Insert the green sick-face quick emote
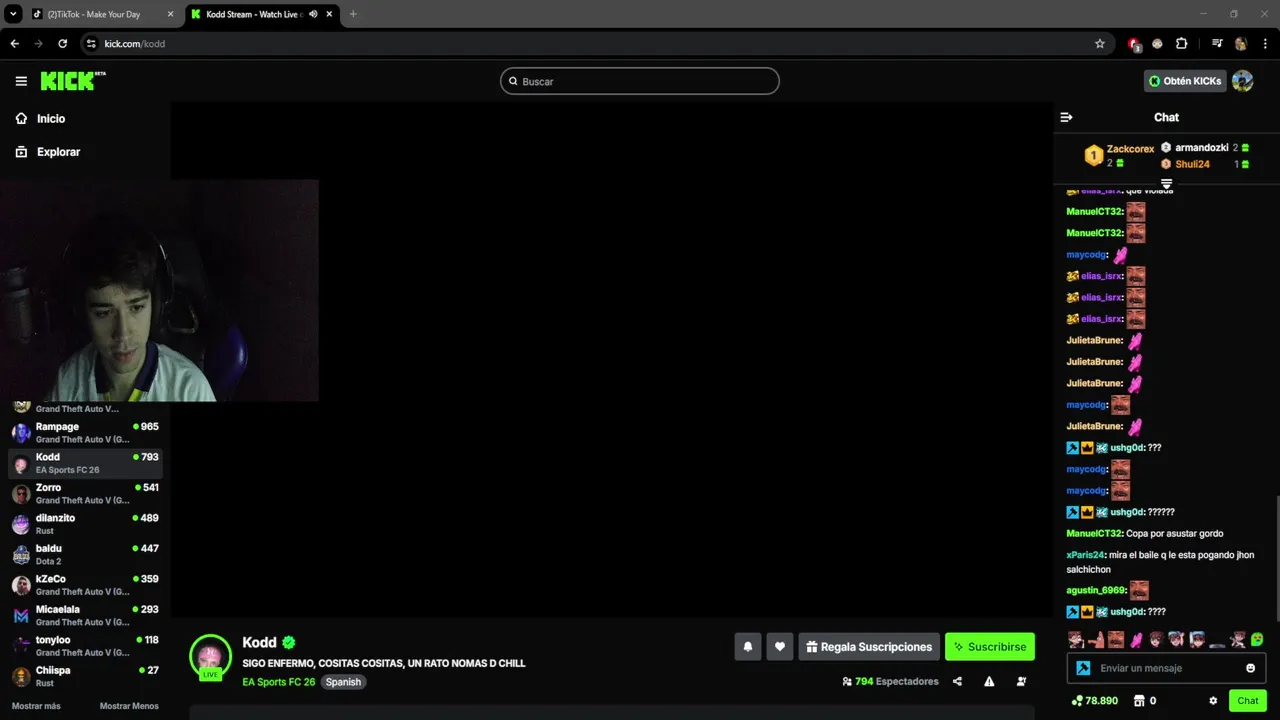This screenshot has width=1280, height=720. (x=1257, y=639)
